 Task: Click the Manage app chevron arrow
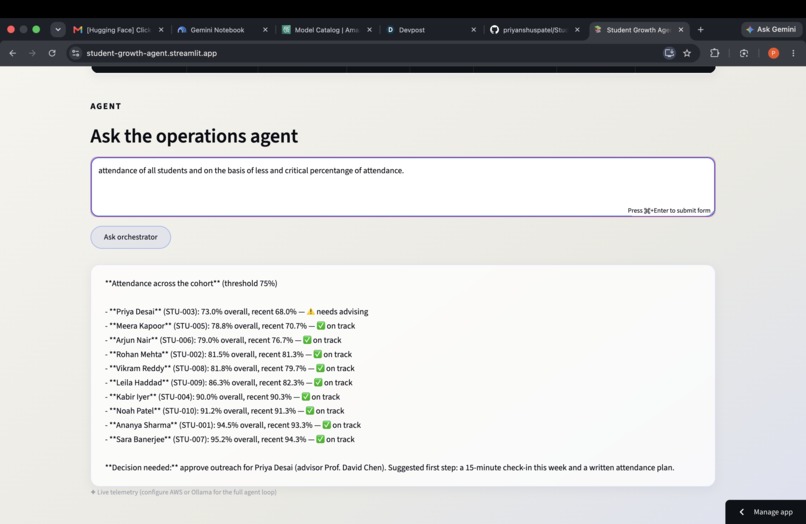coord(741,512)
